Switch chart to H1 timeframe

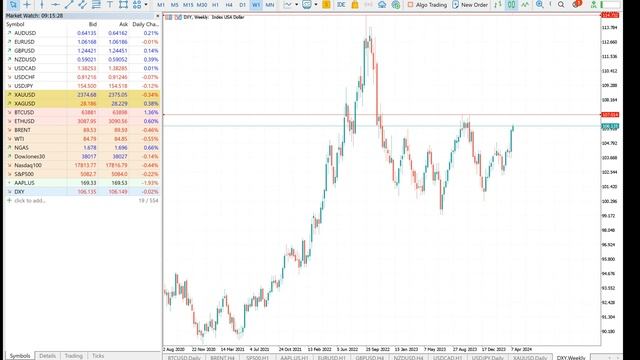pos(215,5)
